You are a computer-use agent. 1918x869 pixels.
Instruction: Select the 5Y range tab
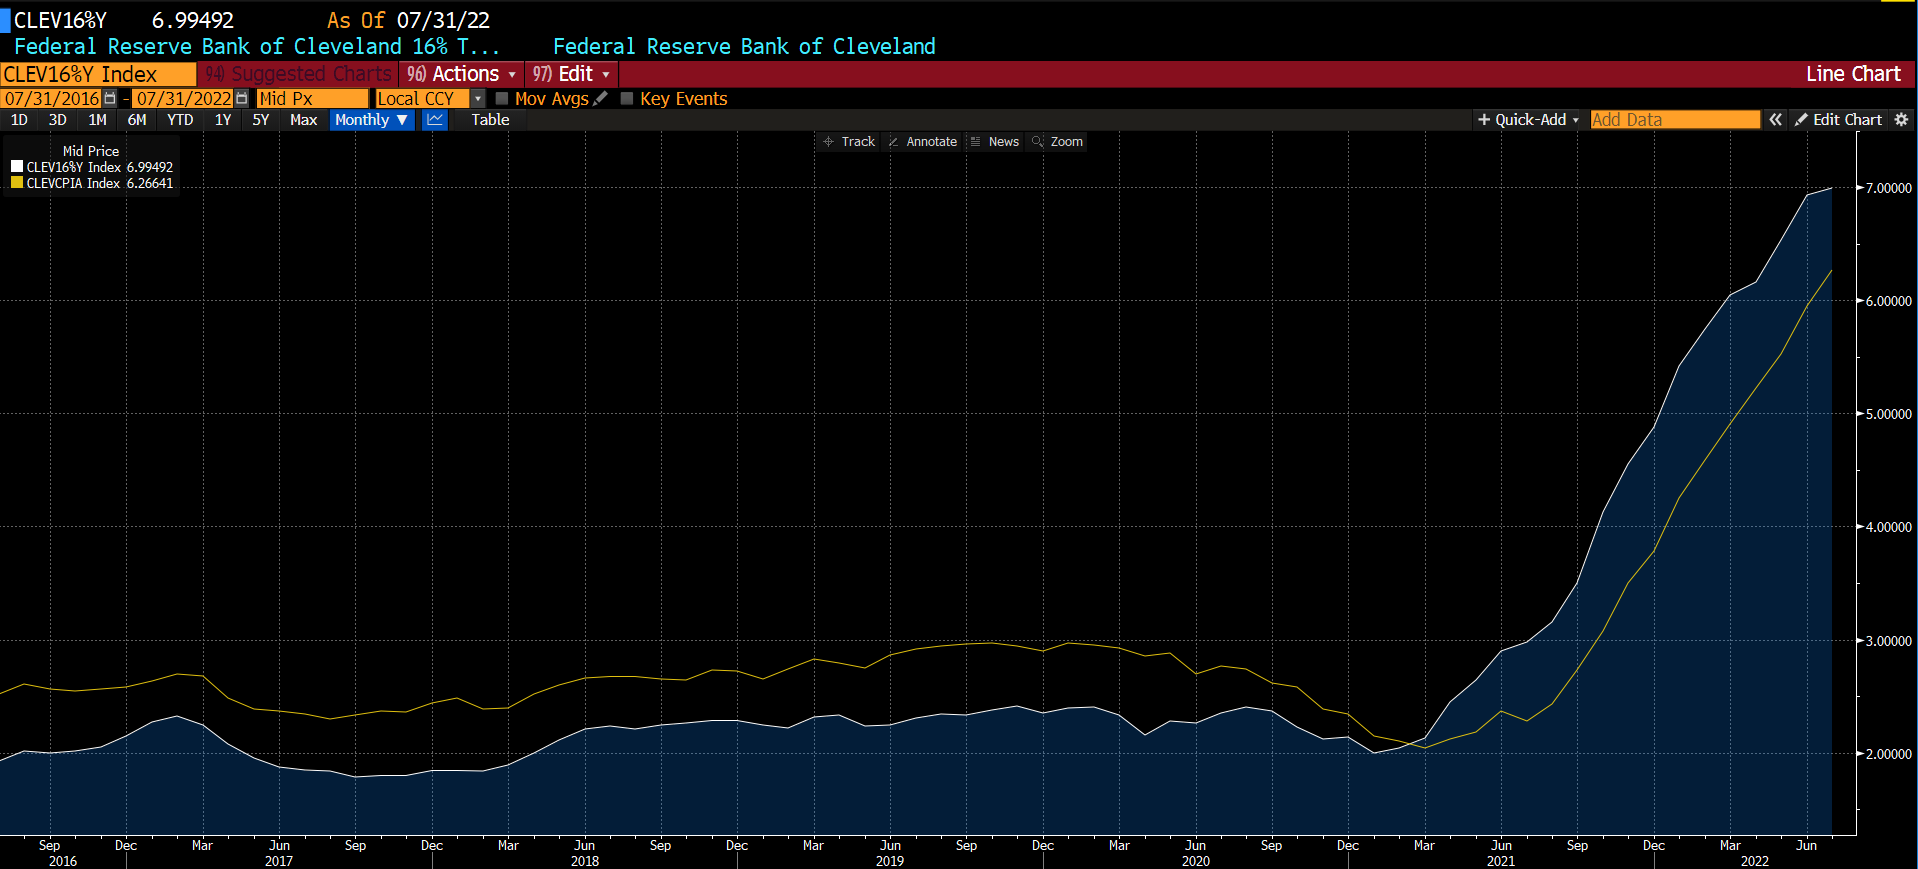click(x=261, y=120)
